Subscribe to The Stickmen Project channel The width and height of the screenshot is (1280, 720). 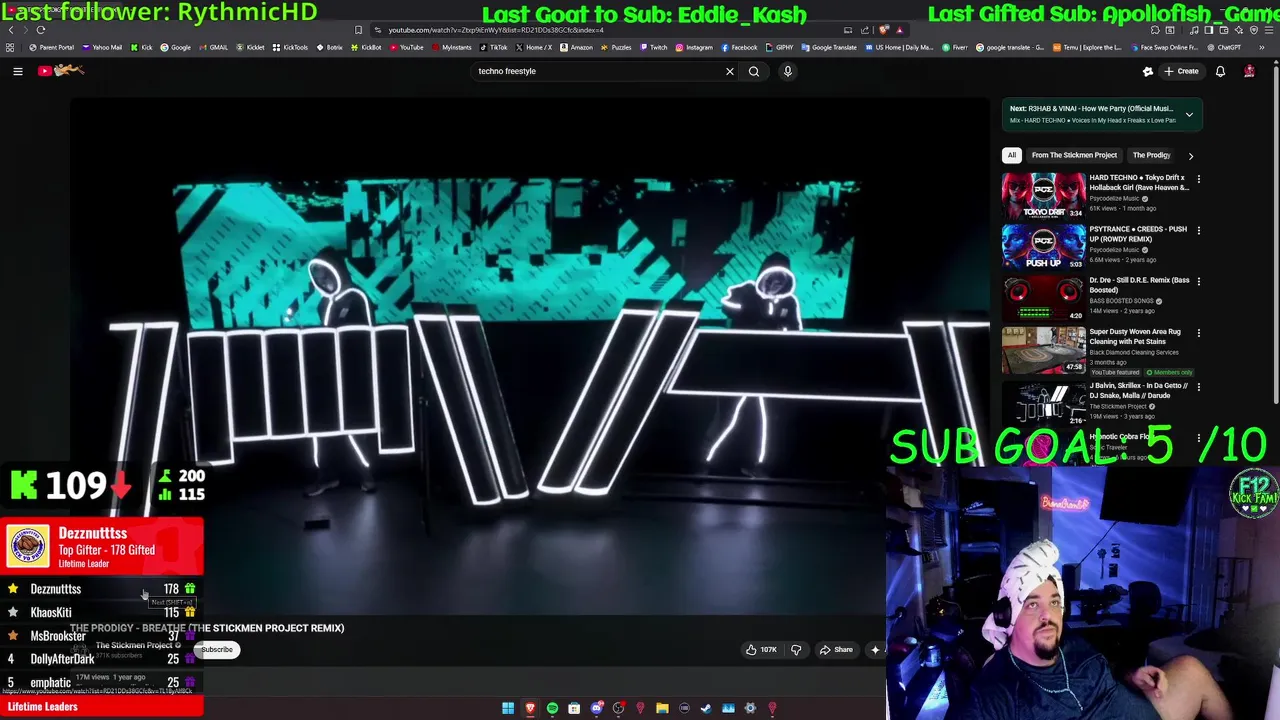tap(216, 650)
